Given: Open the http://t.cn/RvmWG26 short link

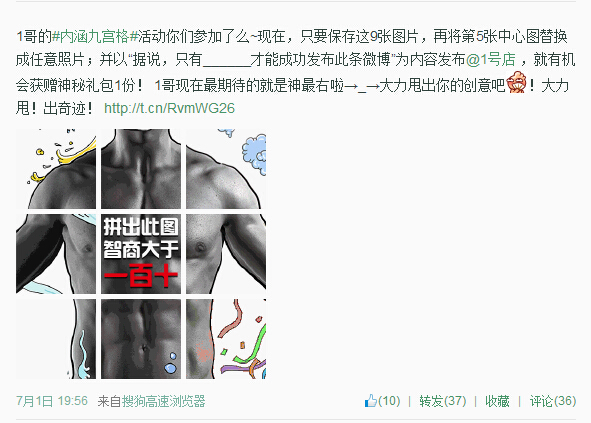Looking at the screenshot, I should [x=169, y=108].
